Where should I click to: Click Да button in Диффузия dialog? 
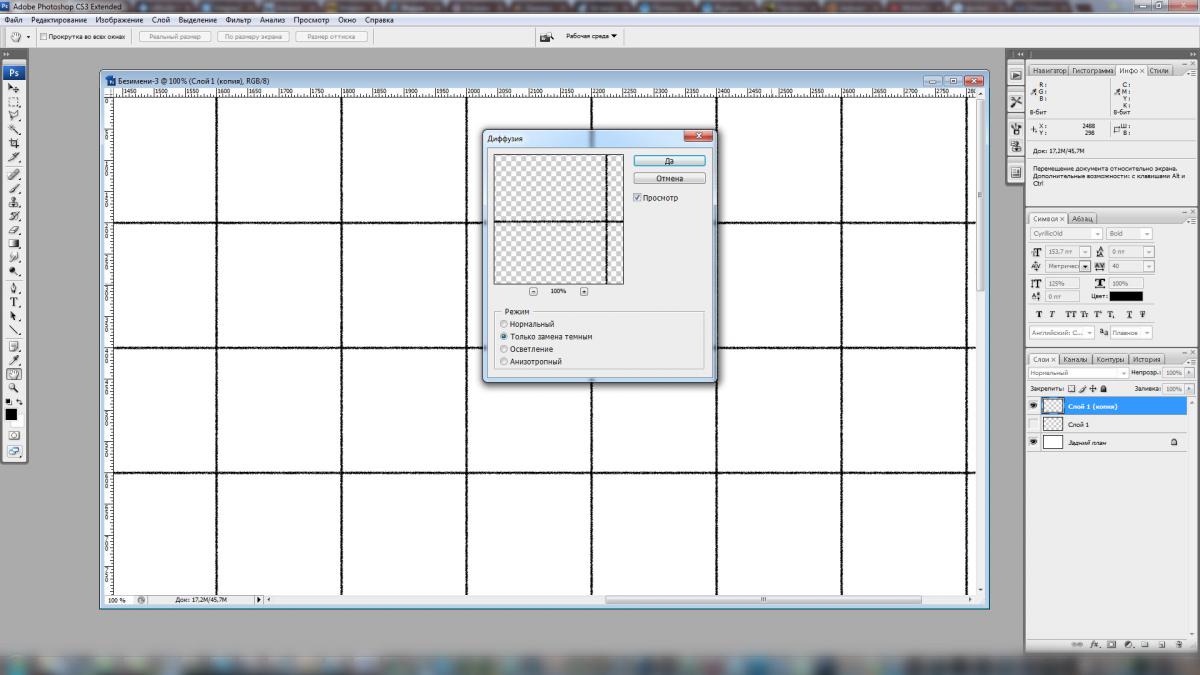[670, 161]
